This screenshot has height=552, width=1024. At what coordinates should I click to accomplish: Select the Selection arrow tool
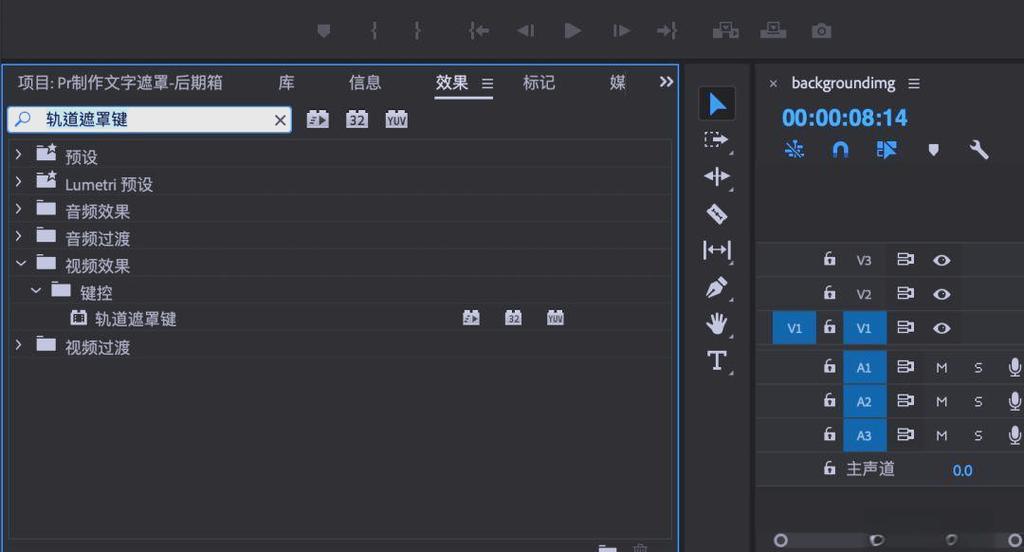717,104
